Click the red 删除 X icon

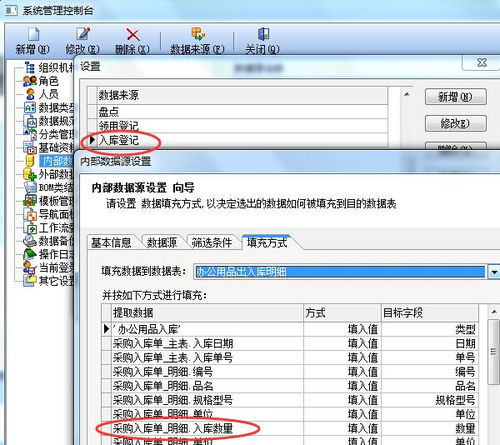tap(133, 35)
